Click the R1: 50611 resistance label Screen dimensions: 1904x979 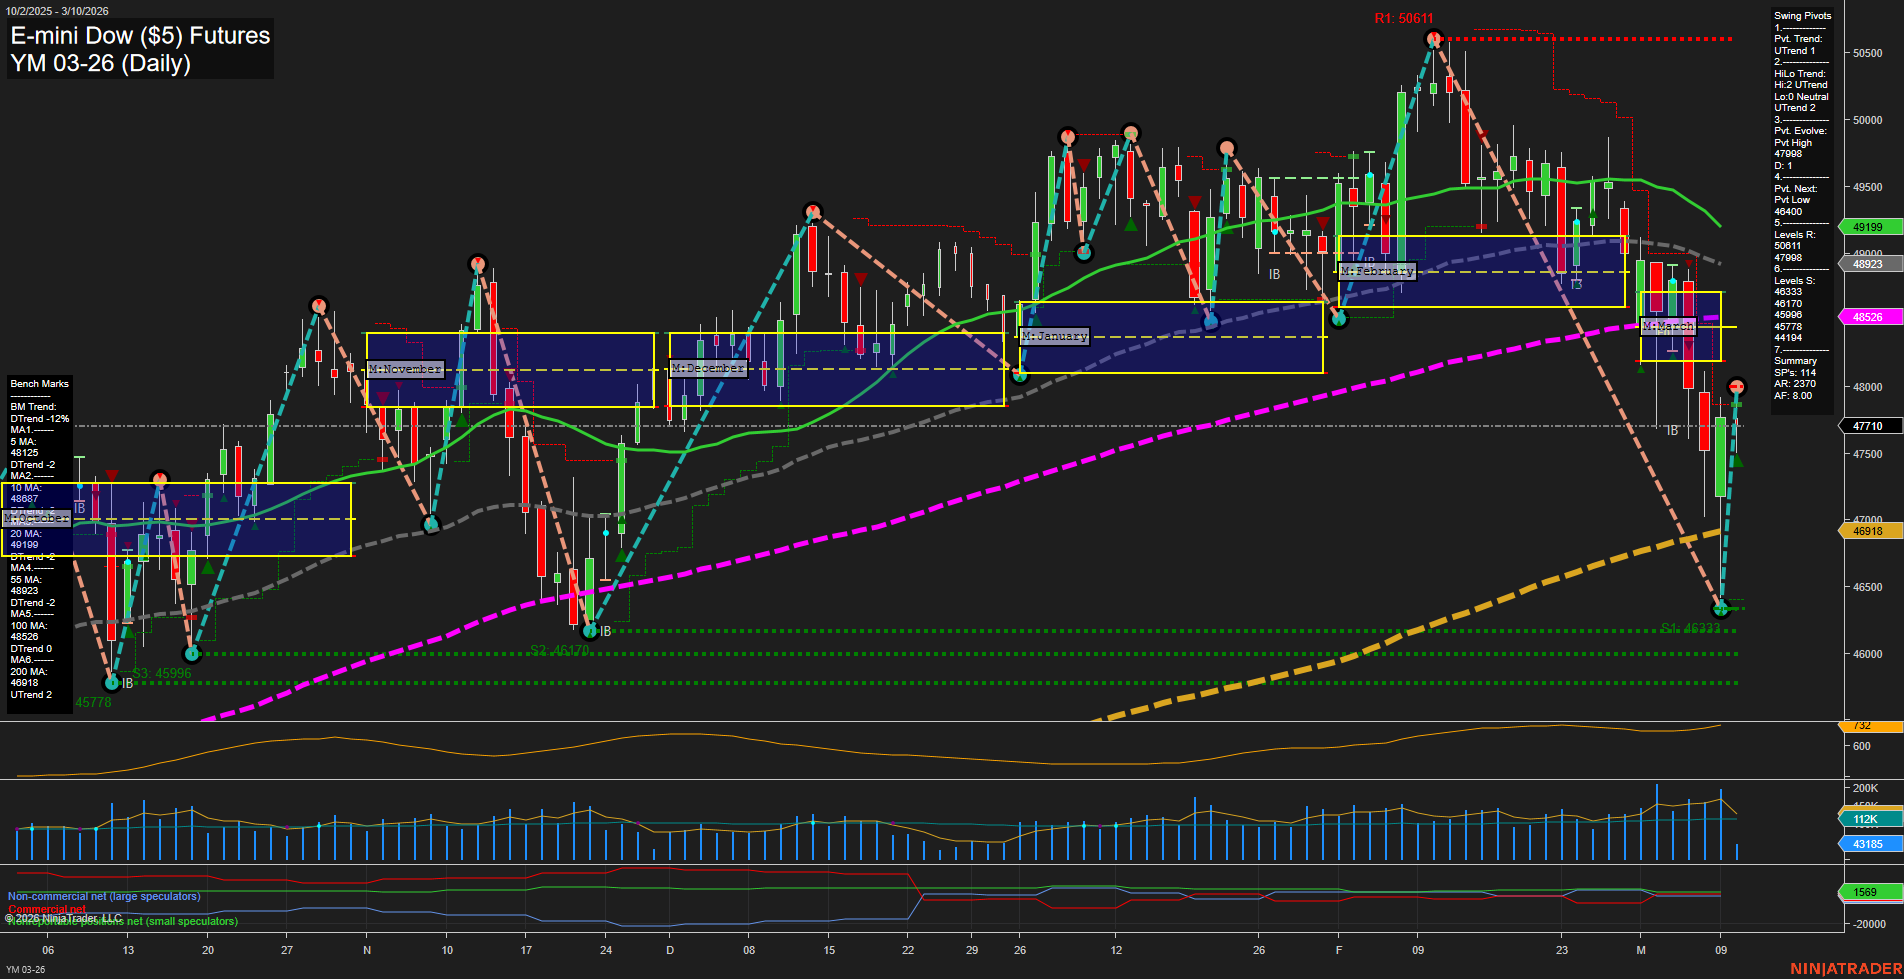[x=1404, y=17]
